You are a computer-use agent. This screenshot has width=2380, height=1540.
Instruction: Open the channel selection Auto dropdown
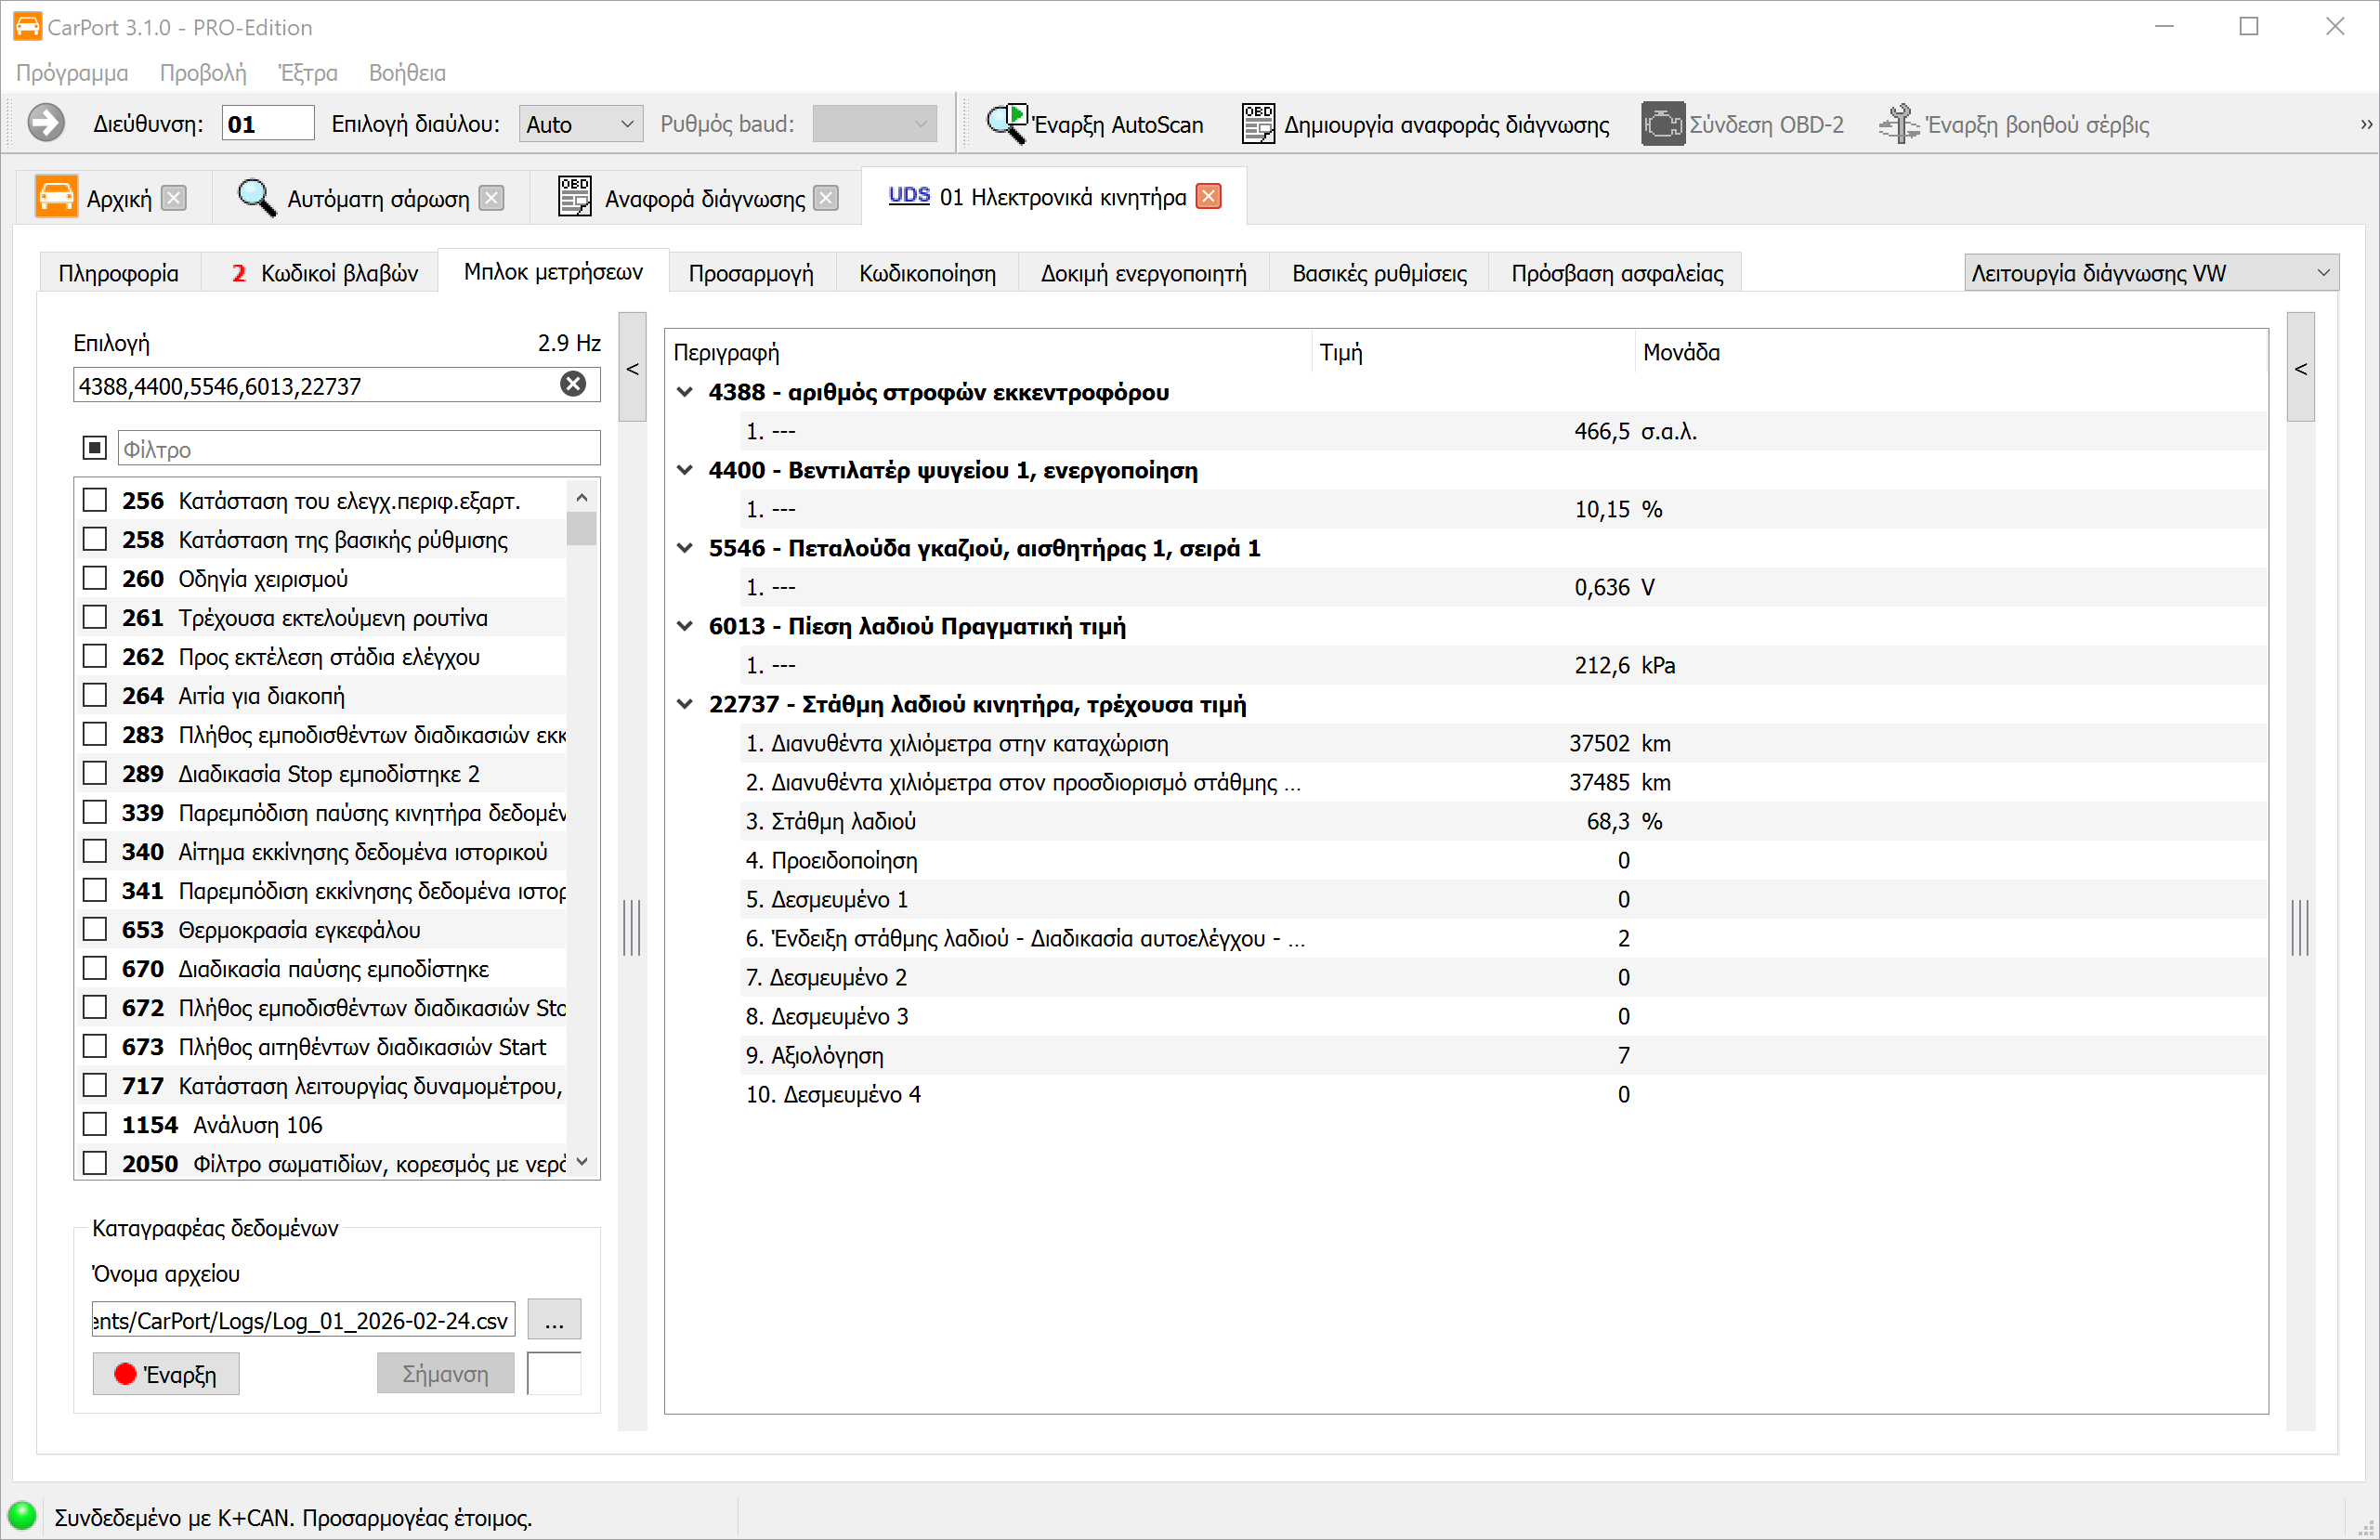[x=580, y=124]
